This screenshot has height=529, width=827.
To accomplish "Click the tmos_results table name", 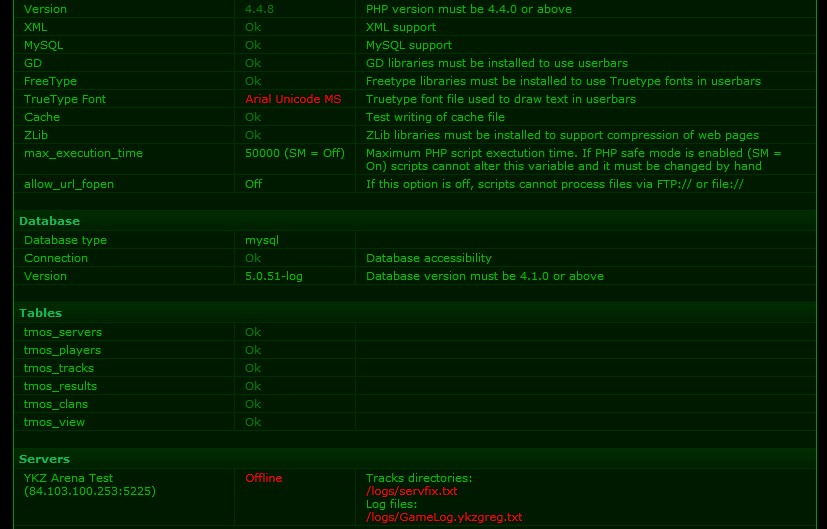I will point(60,386).
